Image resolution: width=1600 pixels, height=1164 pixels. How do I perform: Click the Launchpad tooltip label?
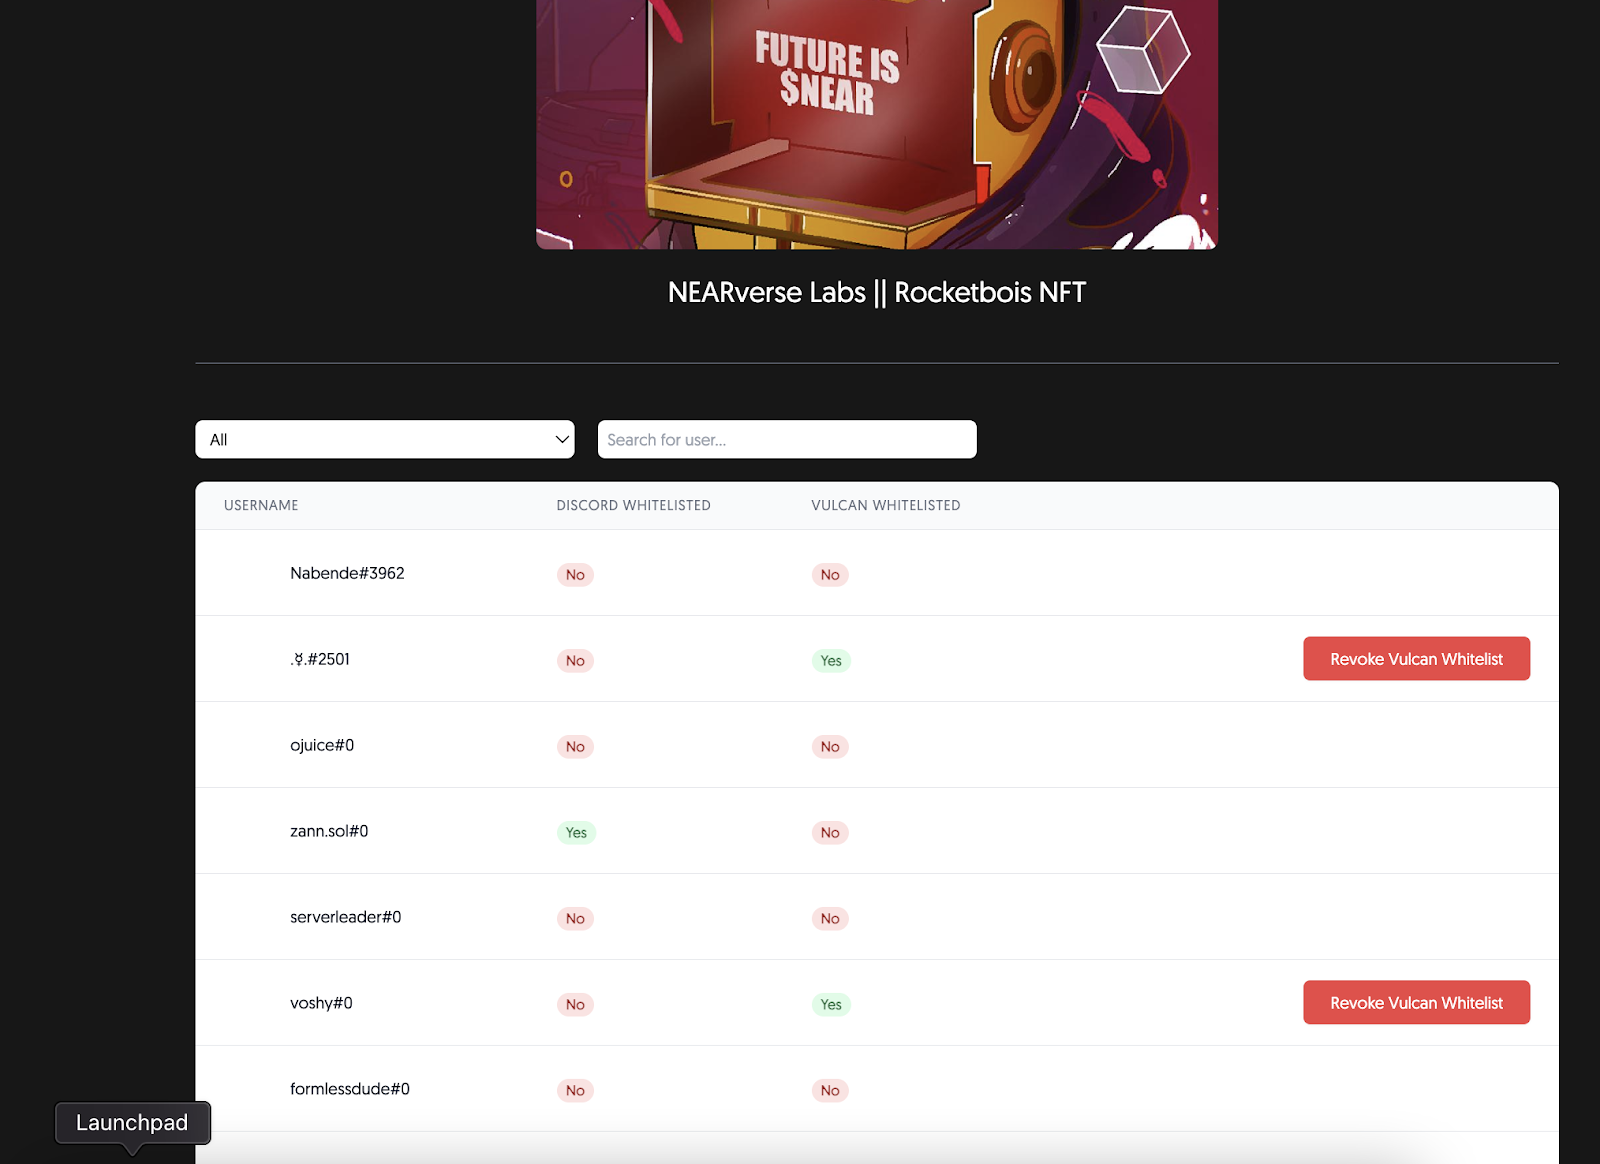[132, 1123]
